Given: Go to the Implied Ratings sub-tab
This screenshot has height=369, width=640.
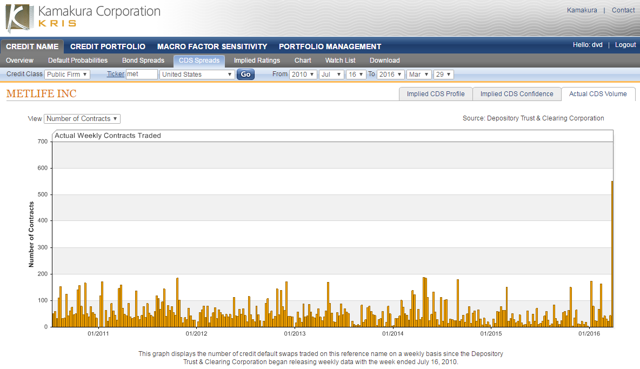Looking at the screenshot, I should [257, 60].
